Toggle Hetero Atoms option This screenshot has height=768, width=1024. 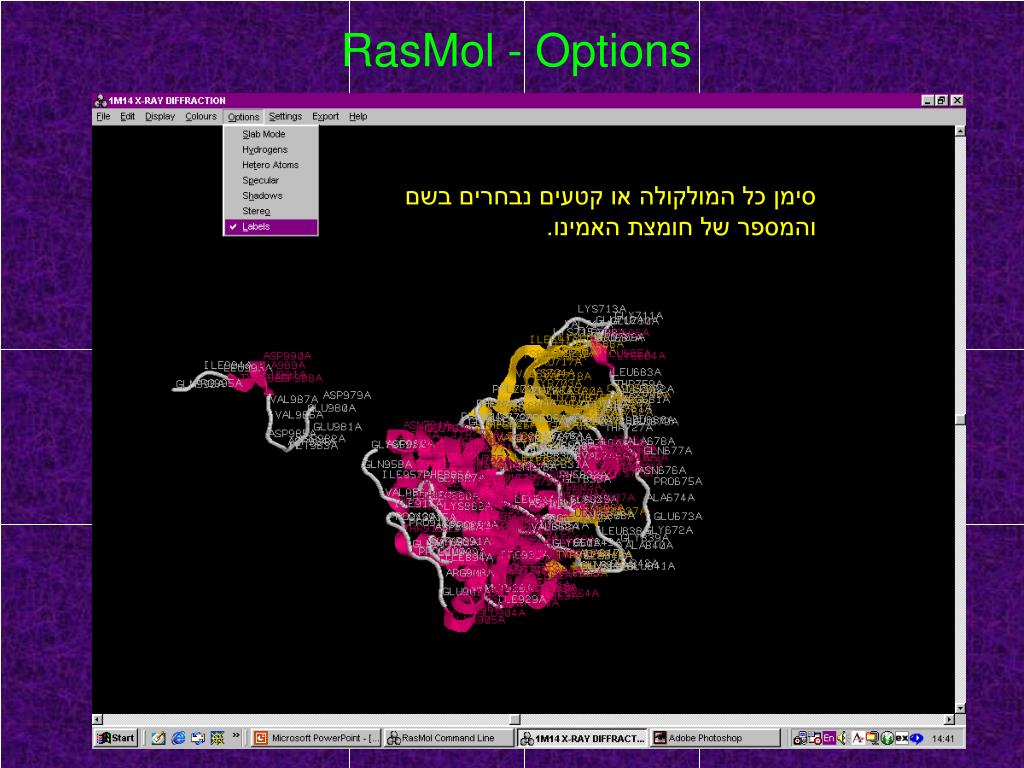click(x=271, y=165)
